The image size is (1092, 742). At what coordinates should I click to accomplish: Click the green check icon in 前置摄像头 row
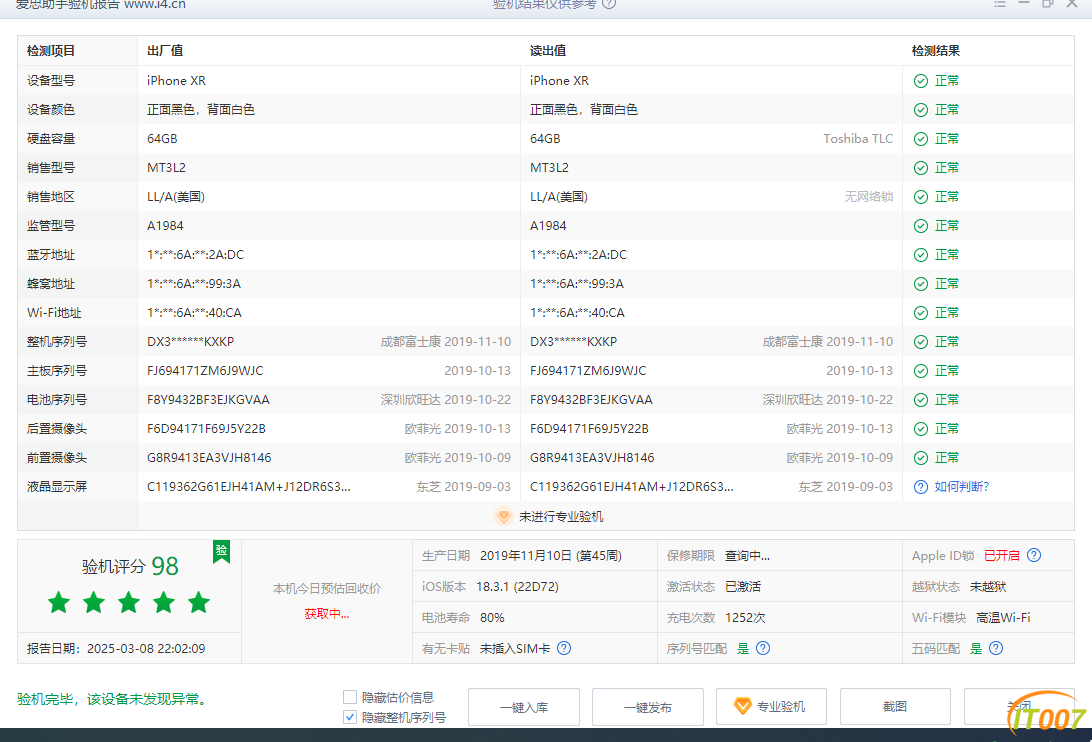[x=921, y=458]
